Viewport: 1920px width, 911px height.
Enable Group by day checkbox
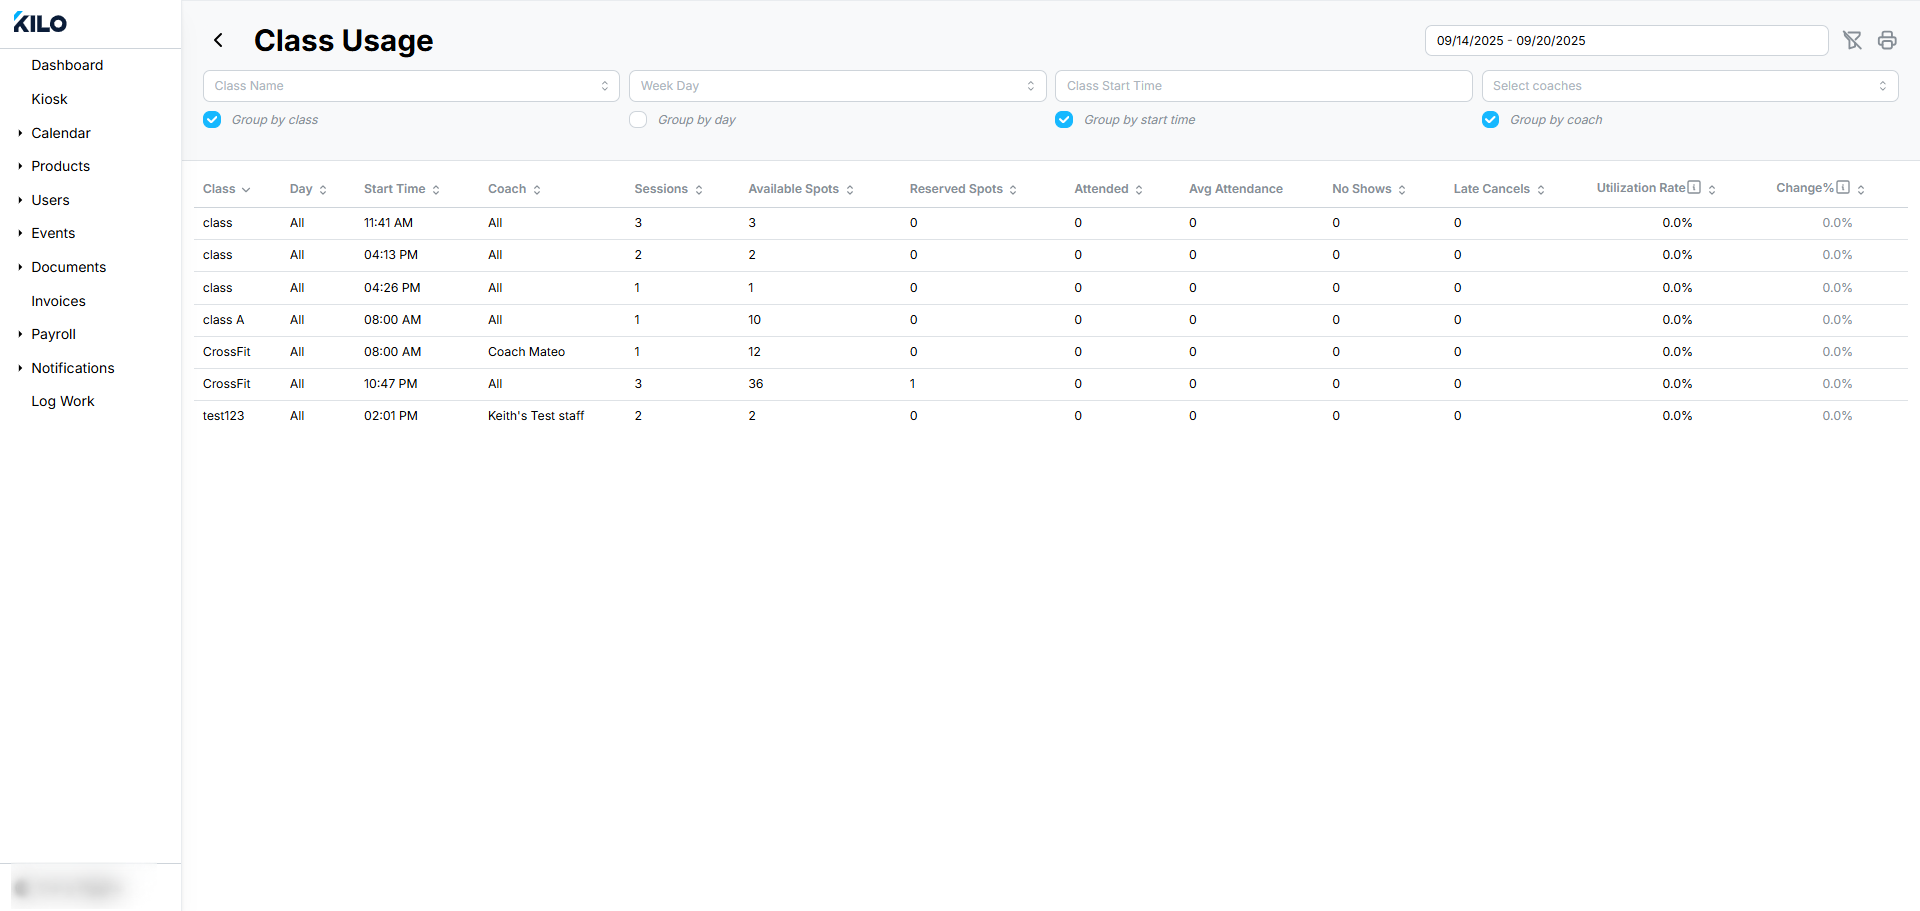[x=638, y=120]
